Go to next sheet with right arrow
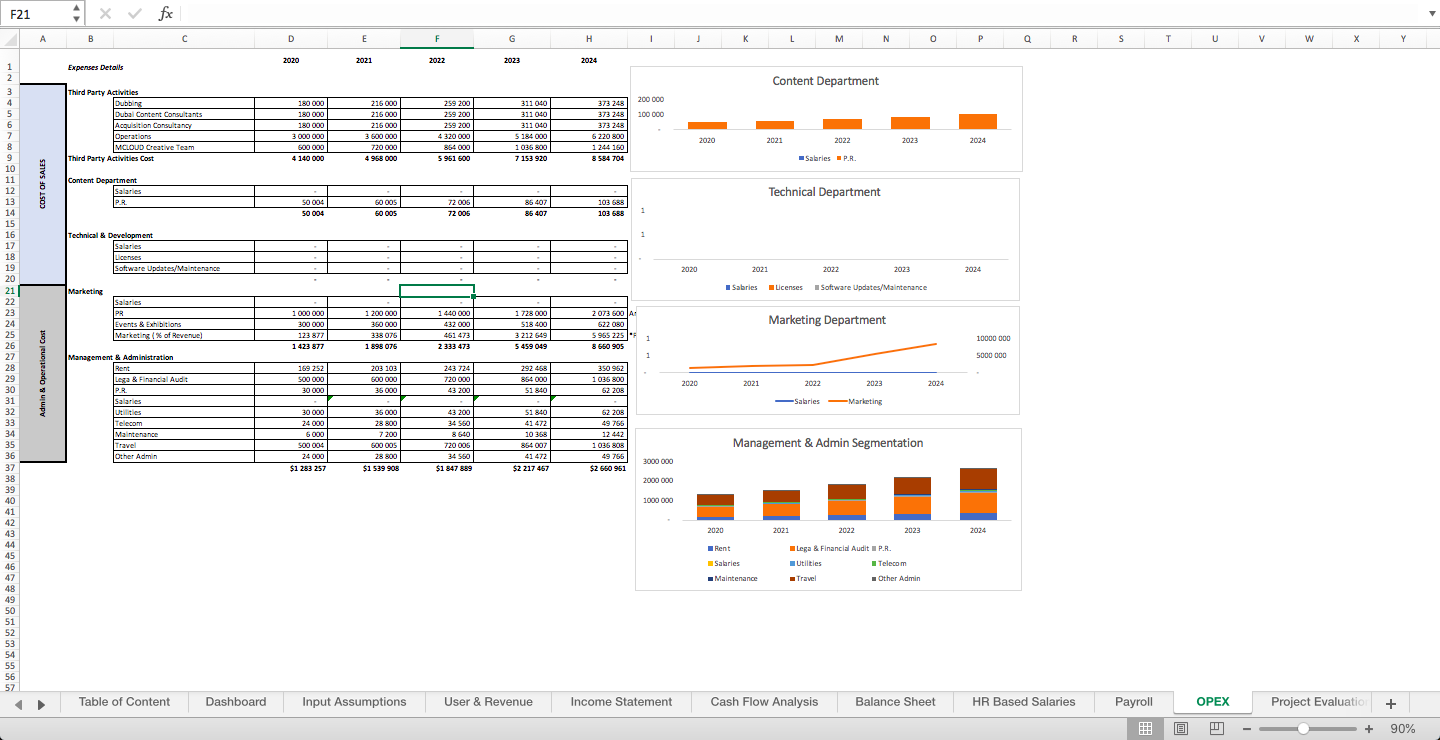Image resolution: width=1440 pixels, height=740 pixels. point(41,704)
